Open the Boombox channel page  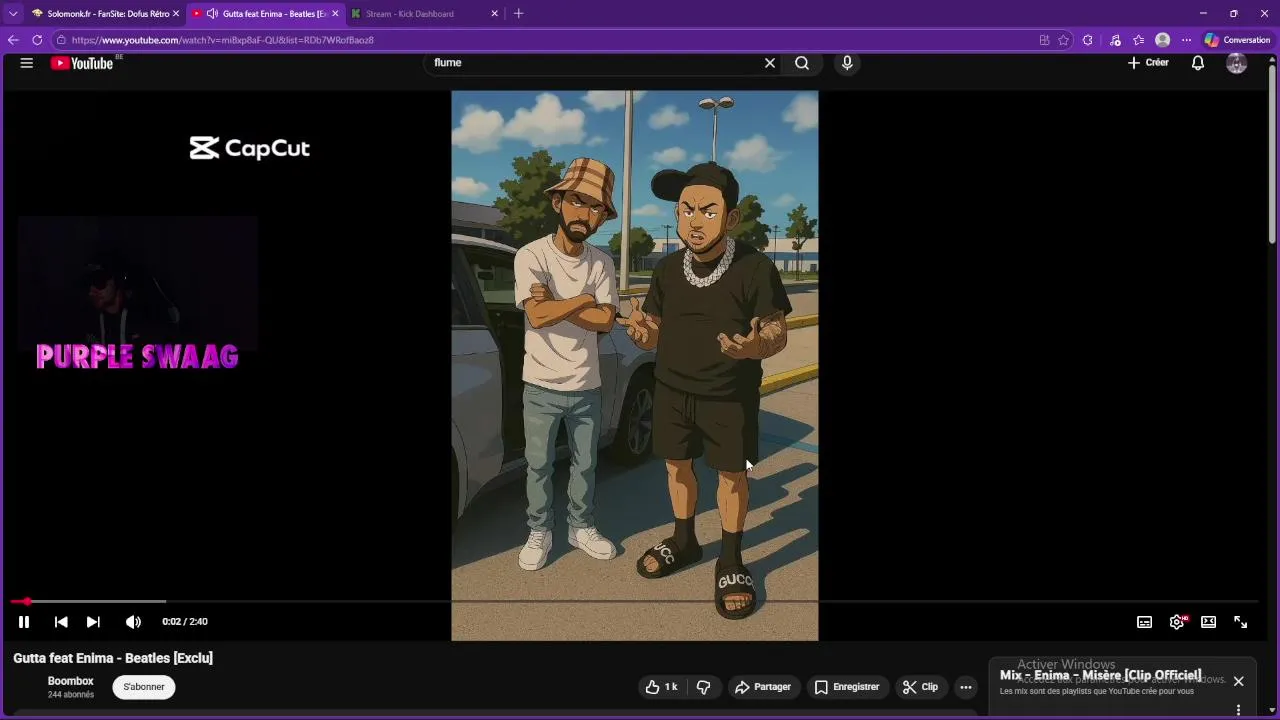71,681
